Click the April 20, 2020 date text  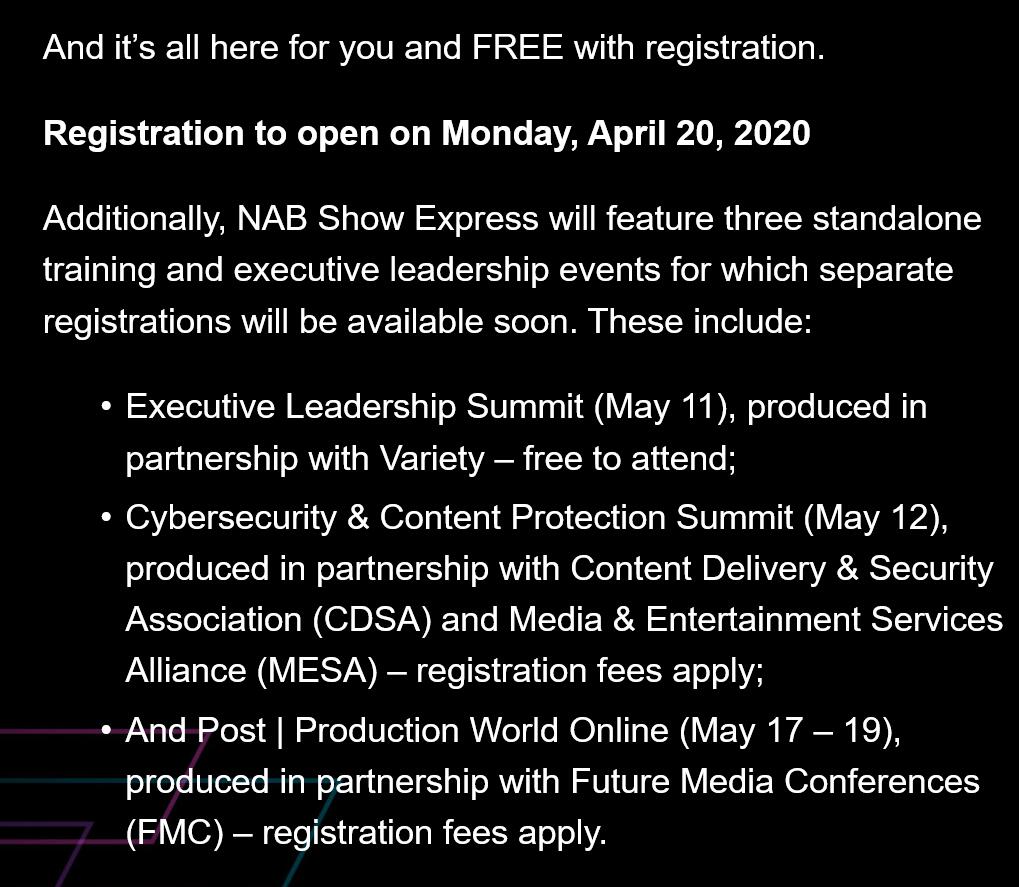699,134
